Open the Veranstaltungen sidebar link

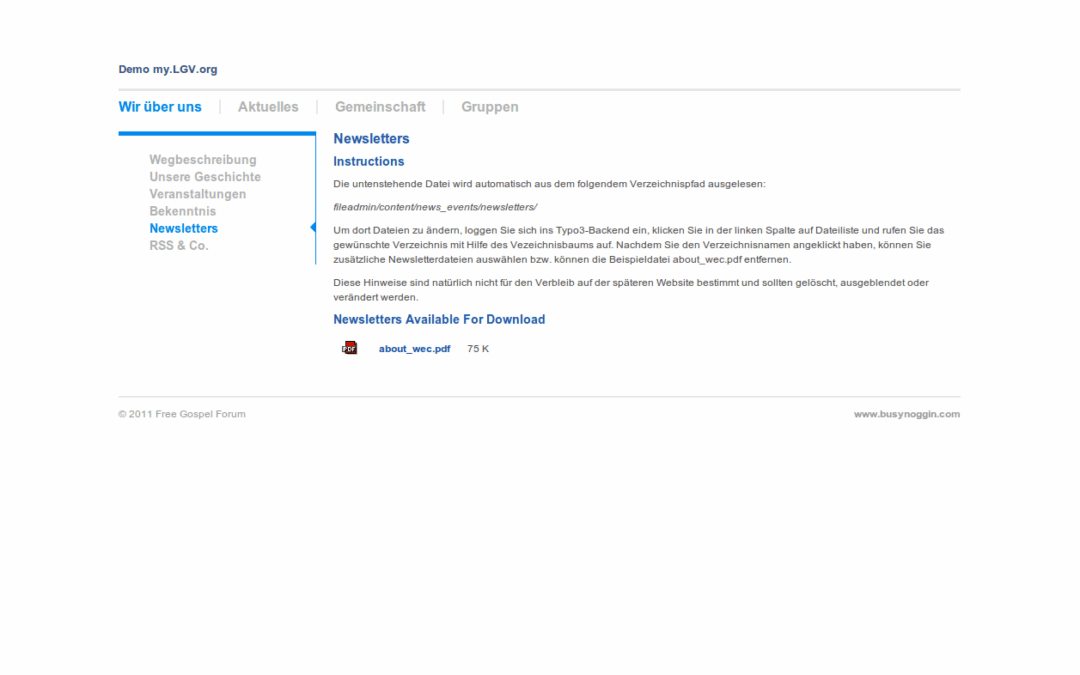[198, 194]
